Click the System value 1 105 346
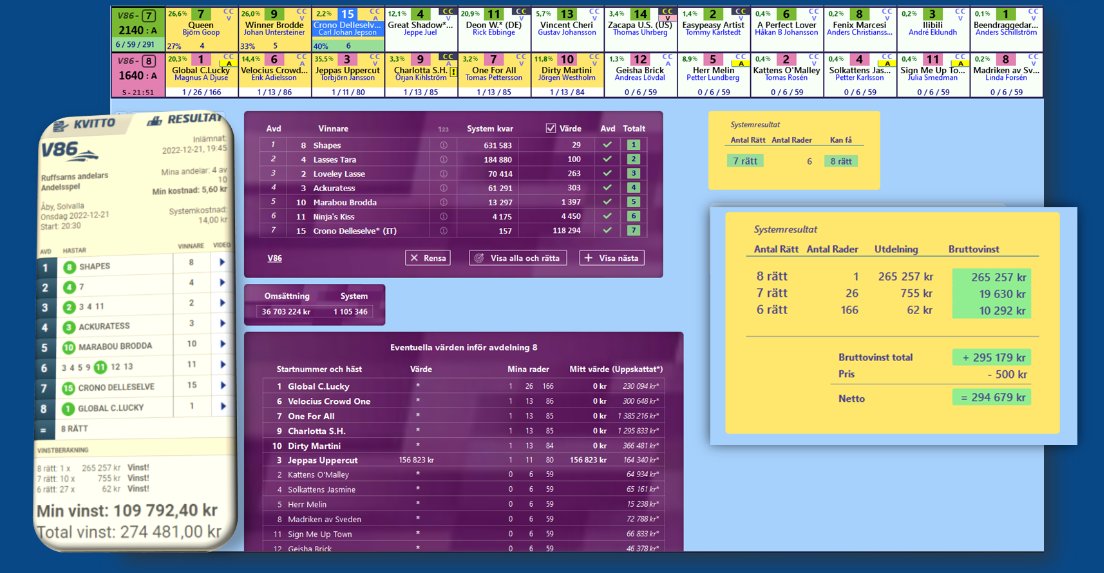The image size is (1104, 573). (x=350, y=312)
